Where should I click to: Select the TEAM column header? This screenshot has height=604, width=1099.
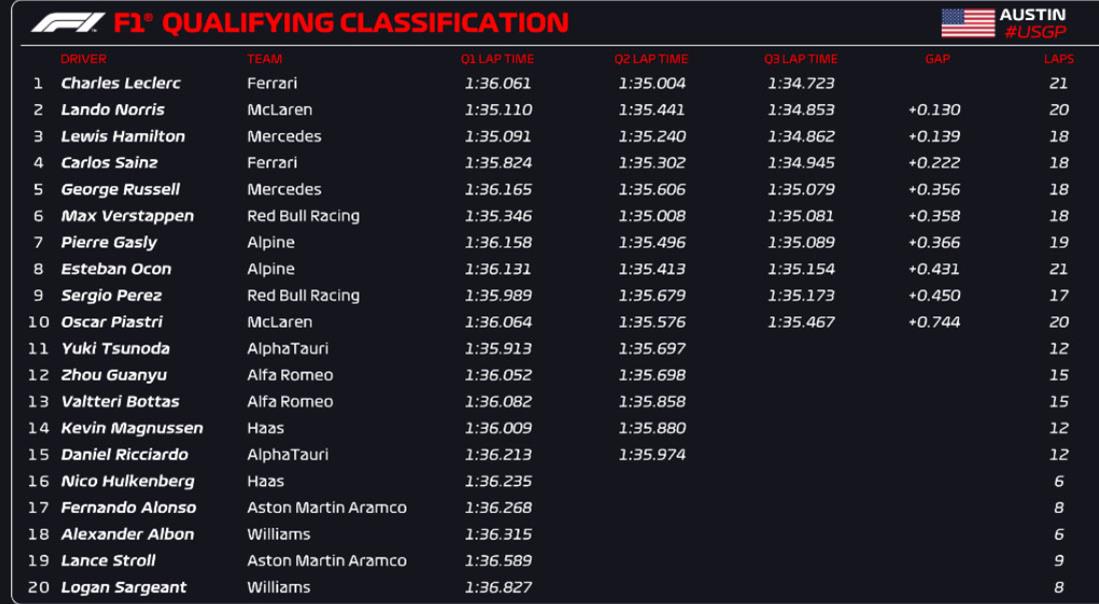tap(264, 59)
